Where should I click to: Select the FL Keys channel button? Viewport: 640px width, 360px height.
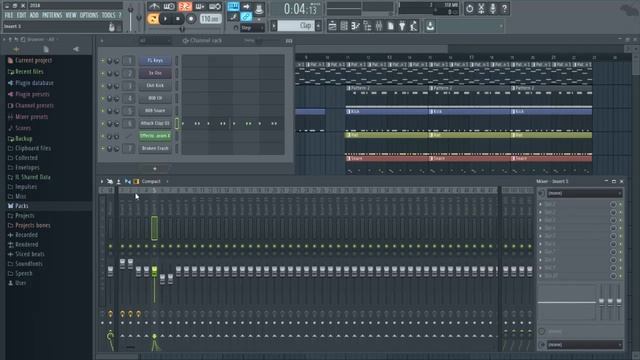coord(155,60)
